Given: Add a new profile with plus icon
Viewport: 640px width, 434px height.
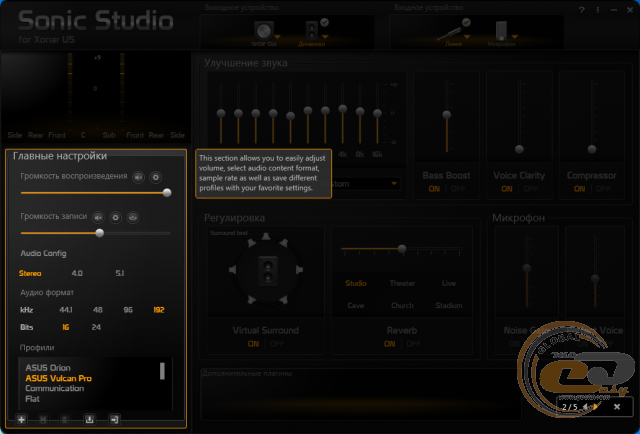Looking at the screenshot, I should click(x=21, y=419).
